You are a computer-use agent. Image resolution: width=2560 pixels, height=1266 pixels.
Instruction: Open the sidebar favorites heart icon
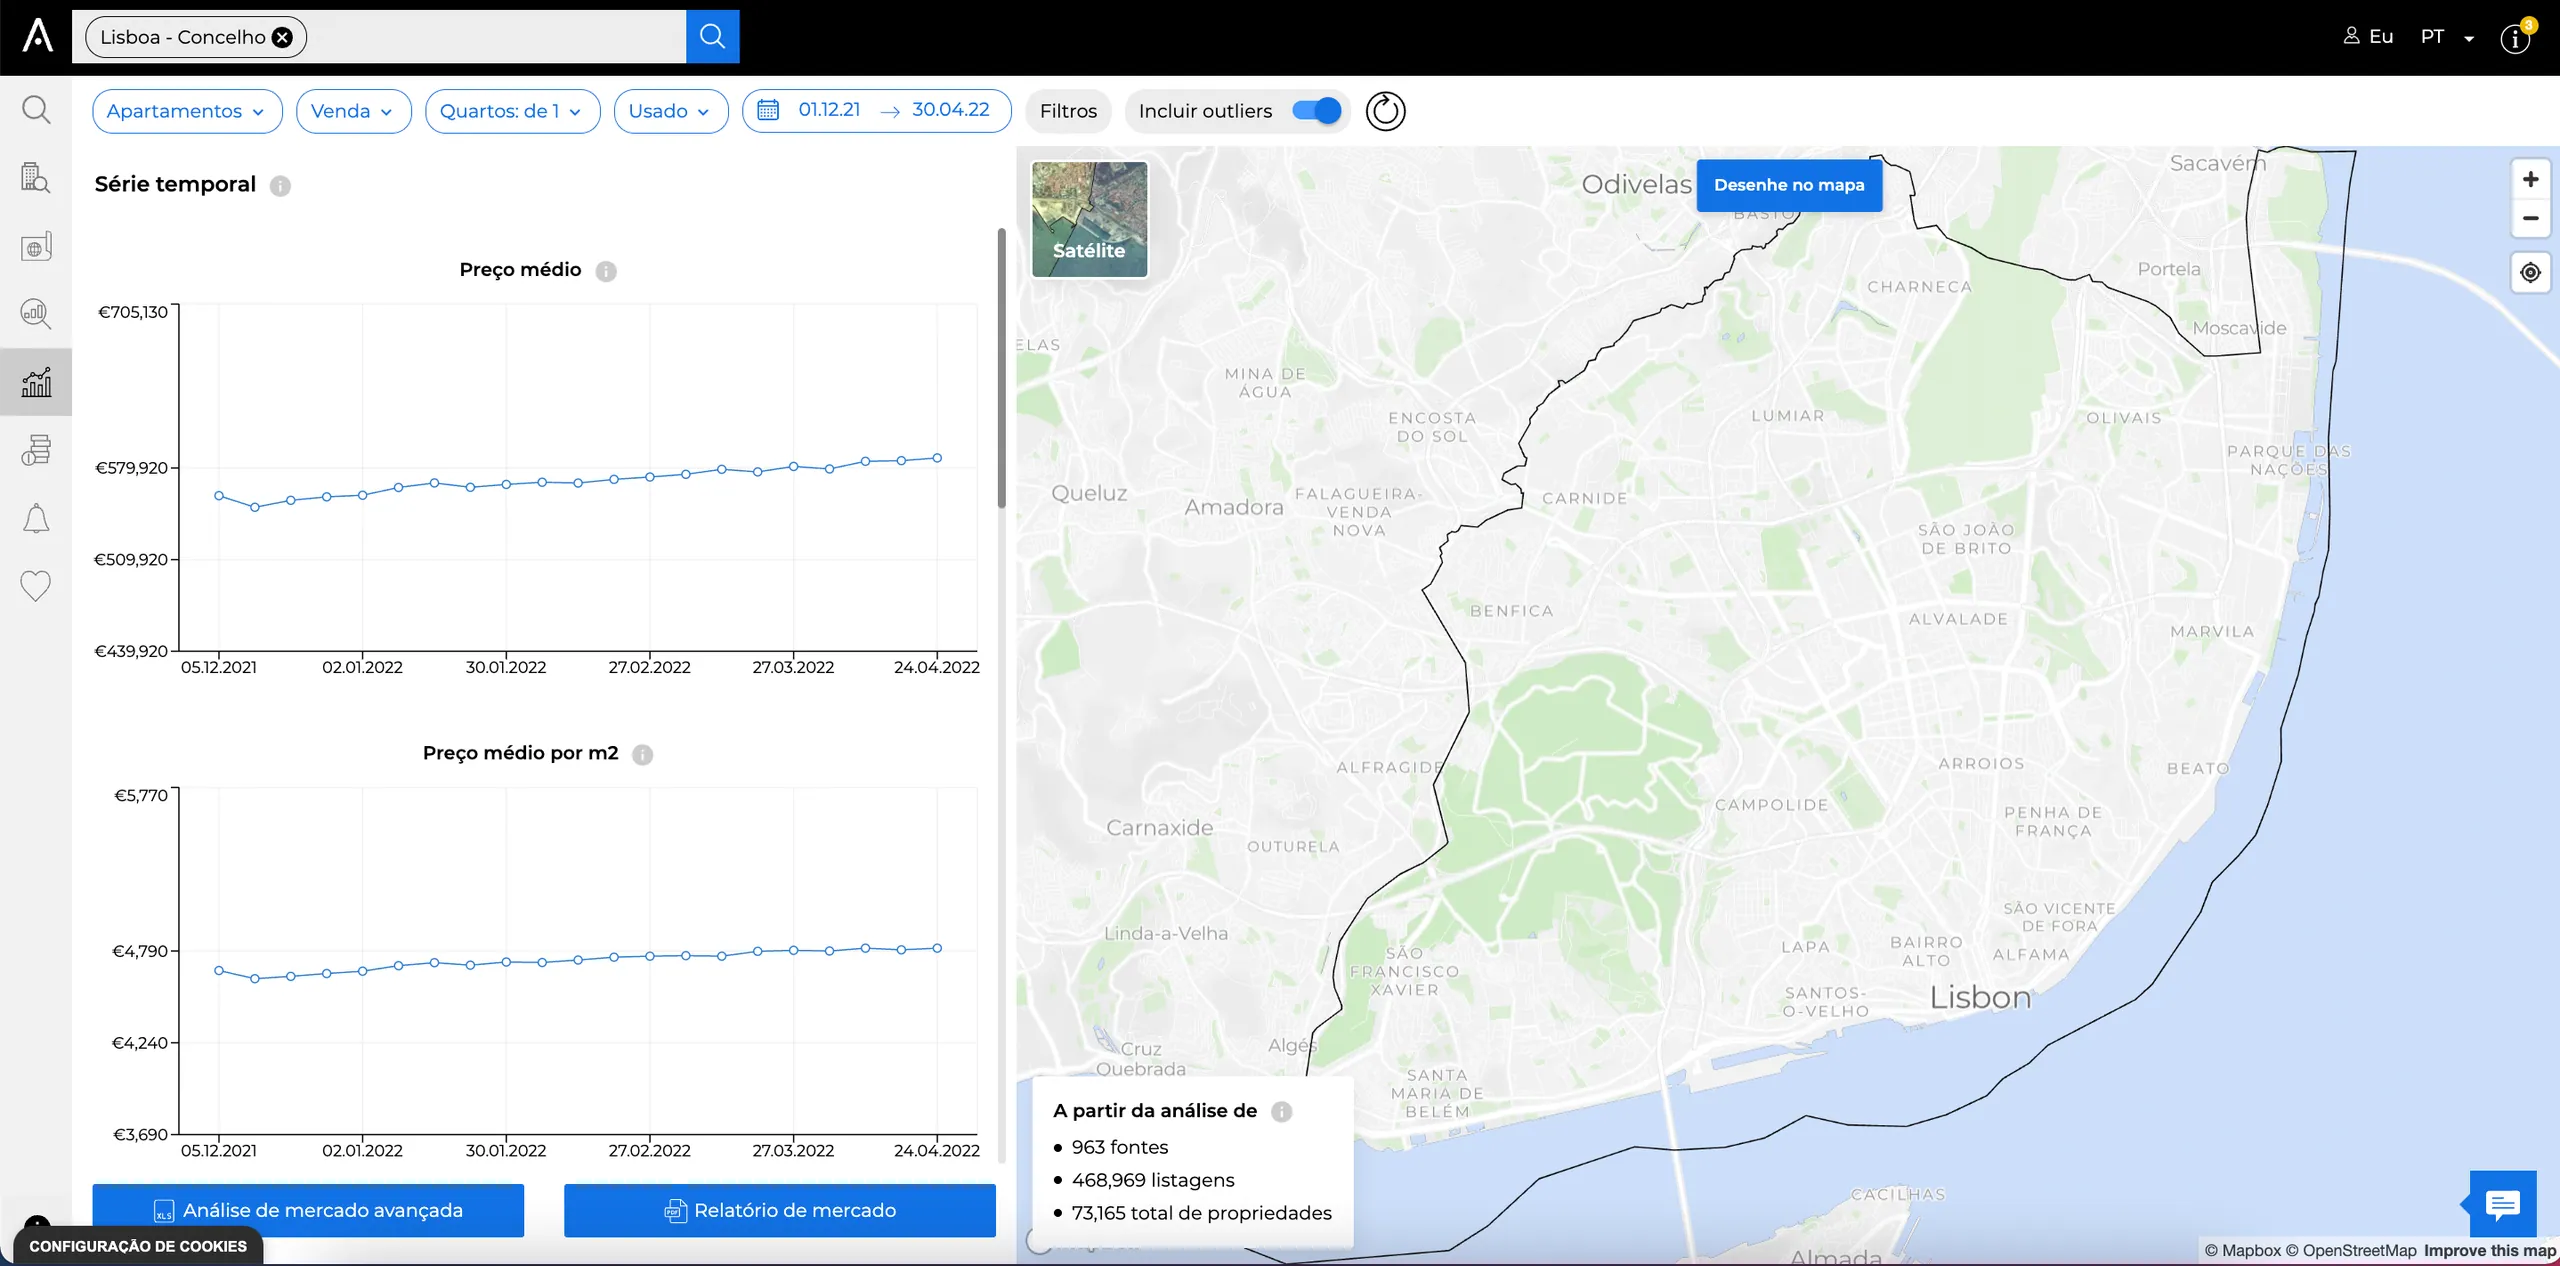(36, 585)
